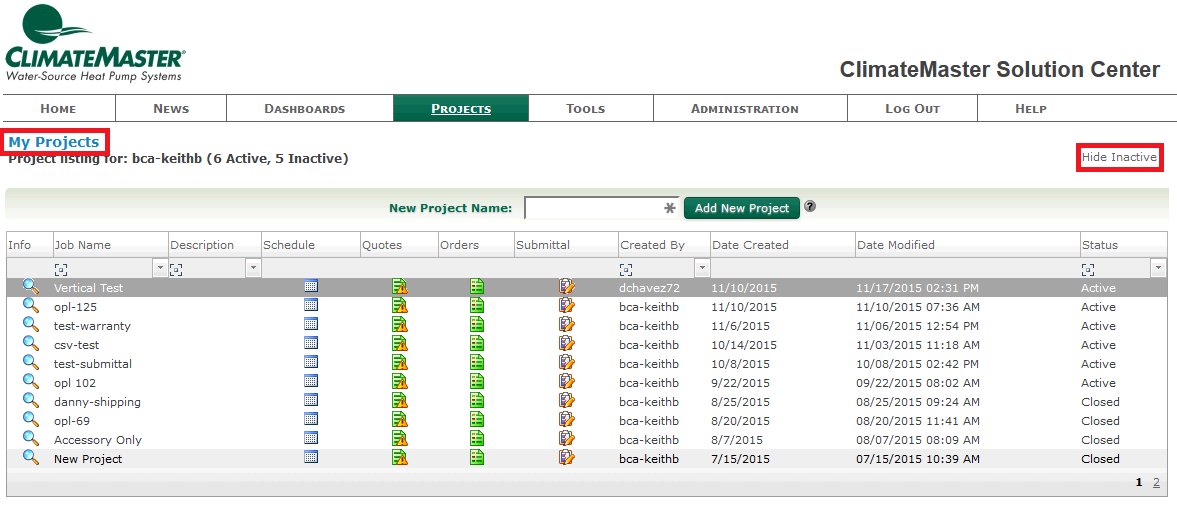The image size is (1177, 508).
Task: Click Log Out in navigation bar
Action: point(913,109)
